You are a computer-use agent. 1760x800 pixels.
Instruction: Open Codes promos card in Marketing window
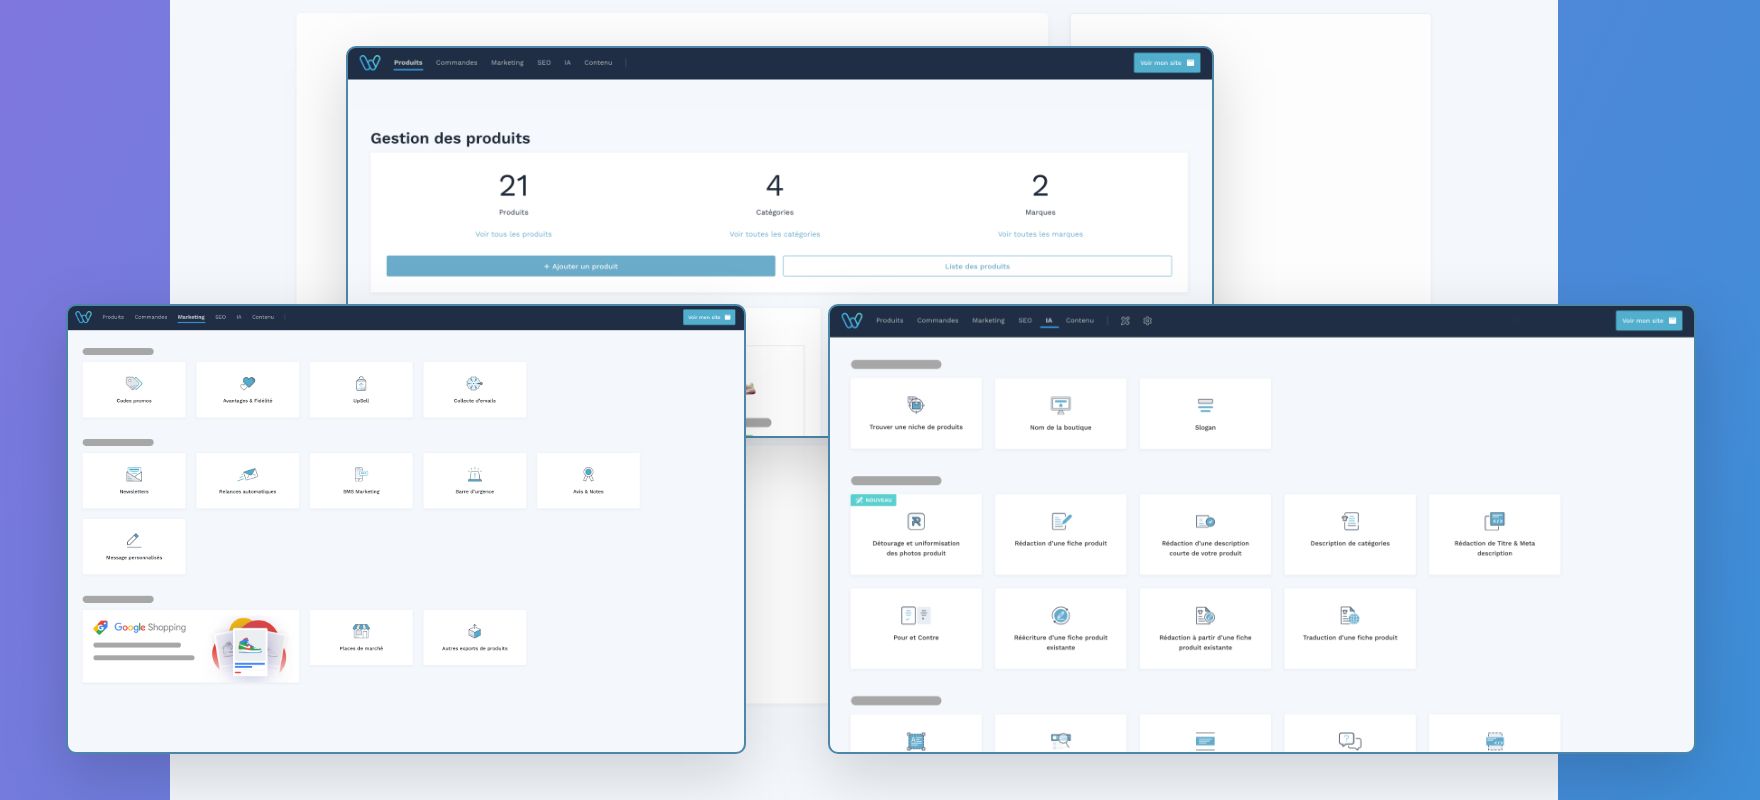(x=134, y=390)
